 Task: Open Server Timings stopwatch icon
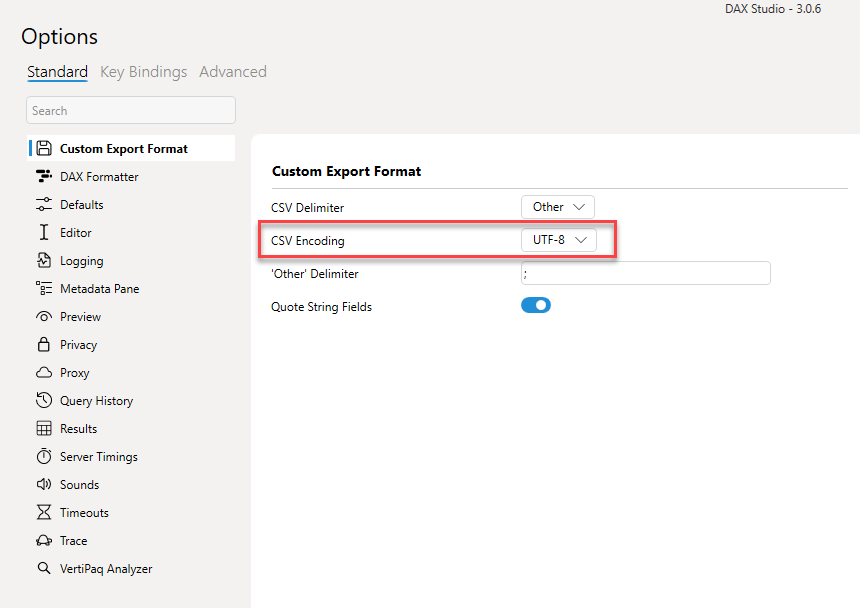pos(44,456)
